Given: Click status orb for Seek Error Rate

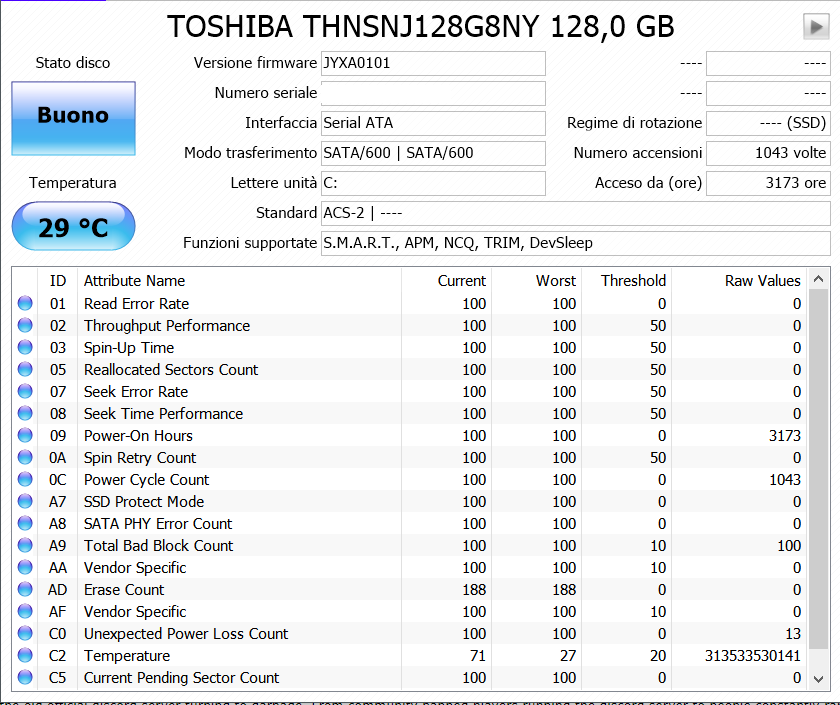Looking at the screenshot, I should (25, 391).
